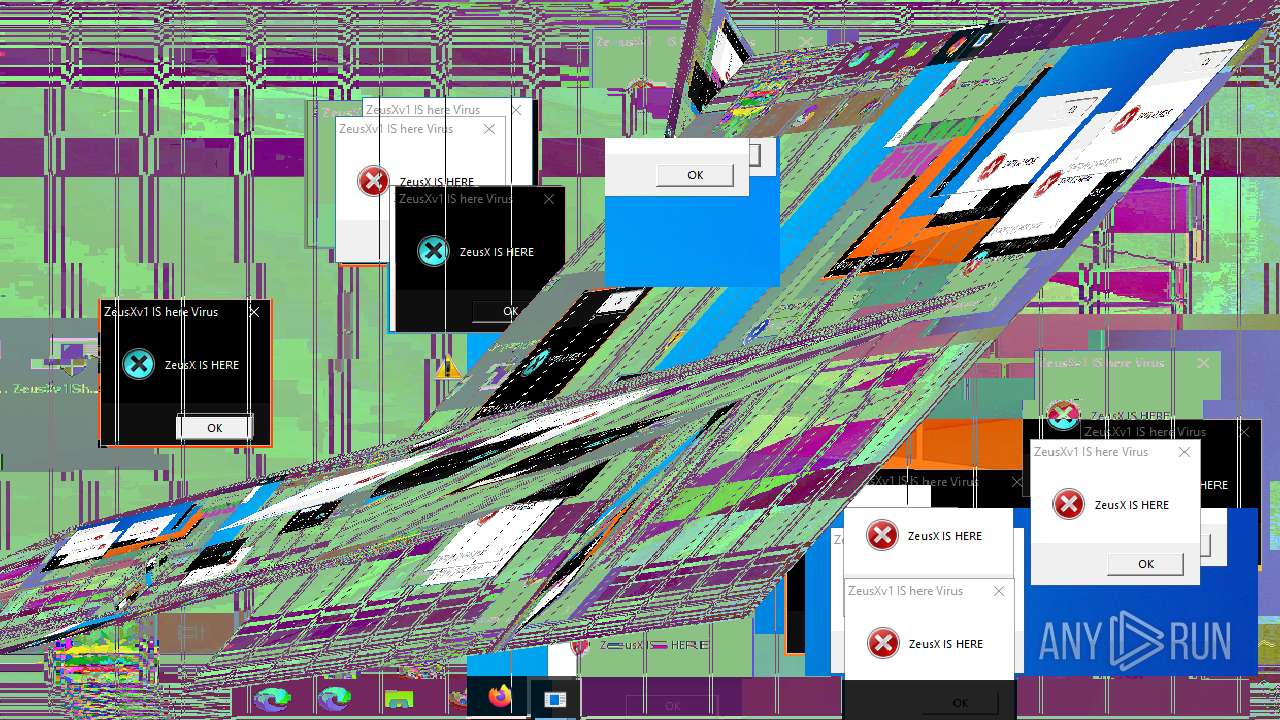1280x720 pixels.
Task: Close the lowest white ZeusXv1 dialog
Action: pos(998,591)
